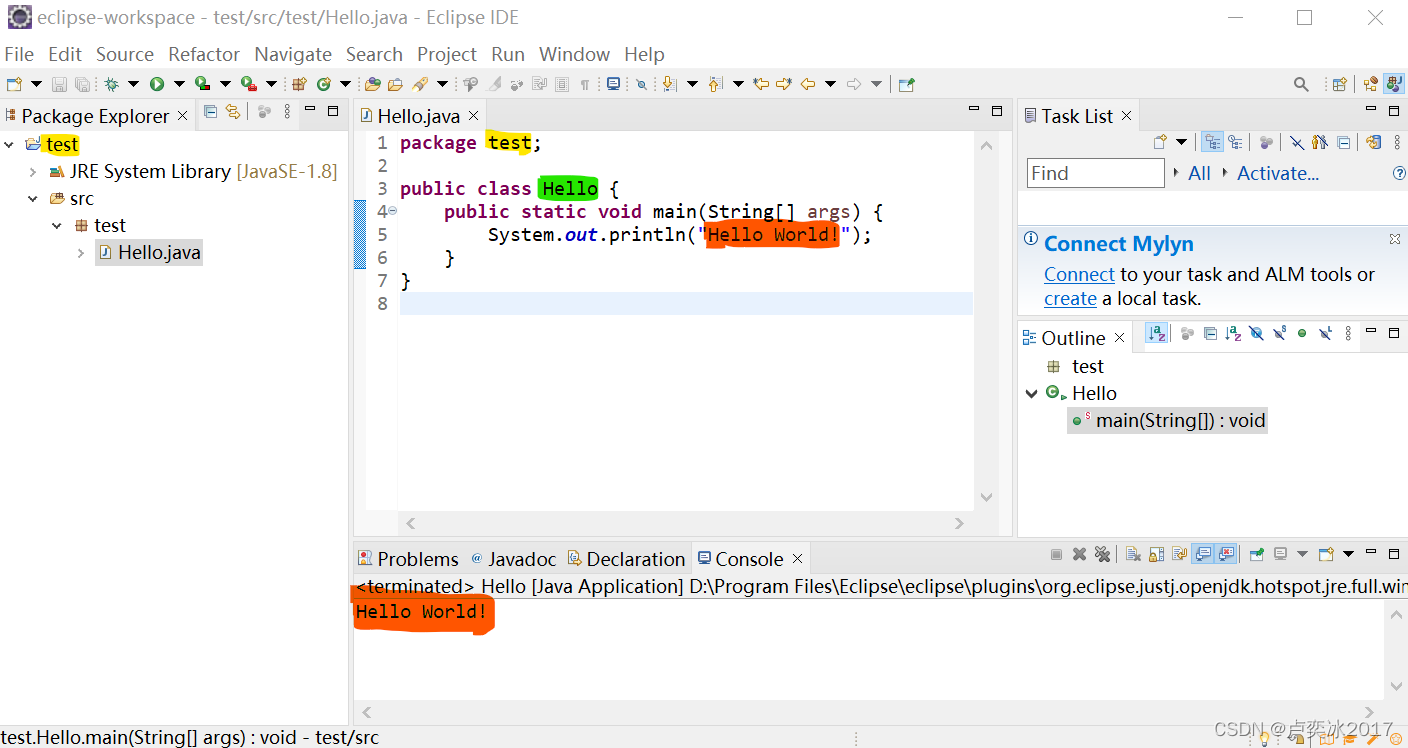Toggle Scroll Lock in Console toolbar

point(1156,554)
